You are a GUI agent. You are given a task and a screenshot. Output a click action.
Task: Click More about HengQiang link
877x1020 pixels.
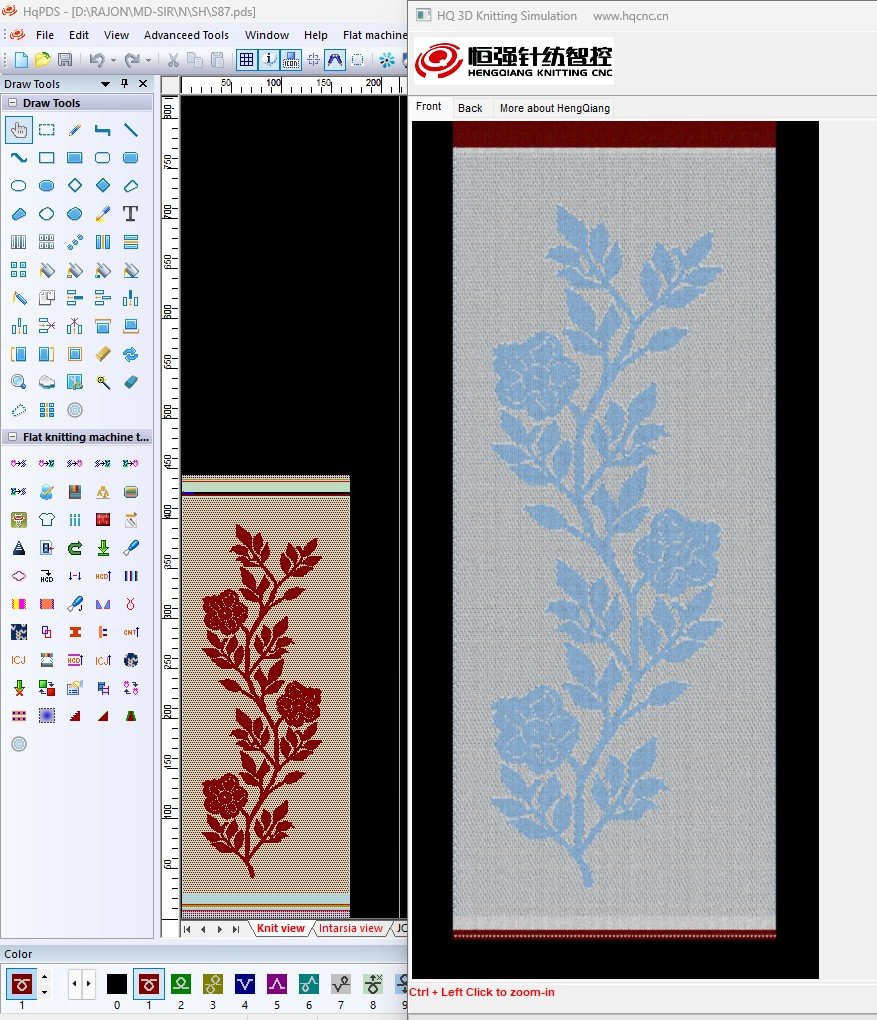click(554, 108)
